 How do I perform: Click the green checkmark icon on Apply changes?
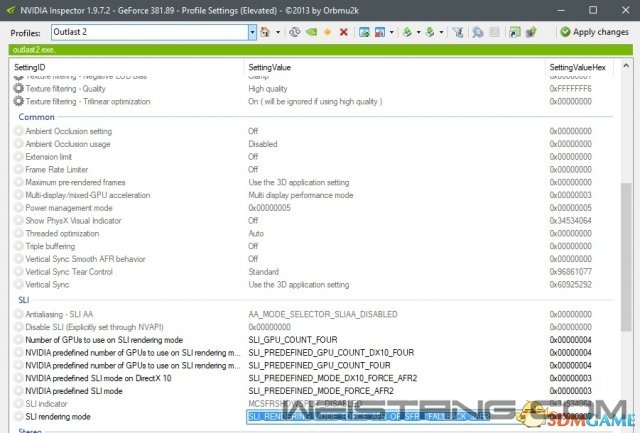point(565,32)
